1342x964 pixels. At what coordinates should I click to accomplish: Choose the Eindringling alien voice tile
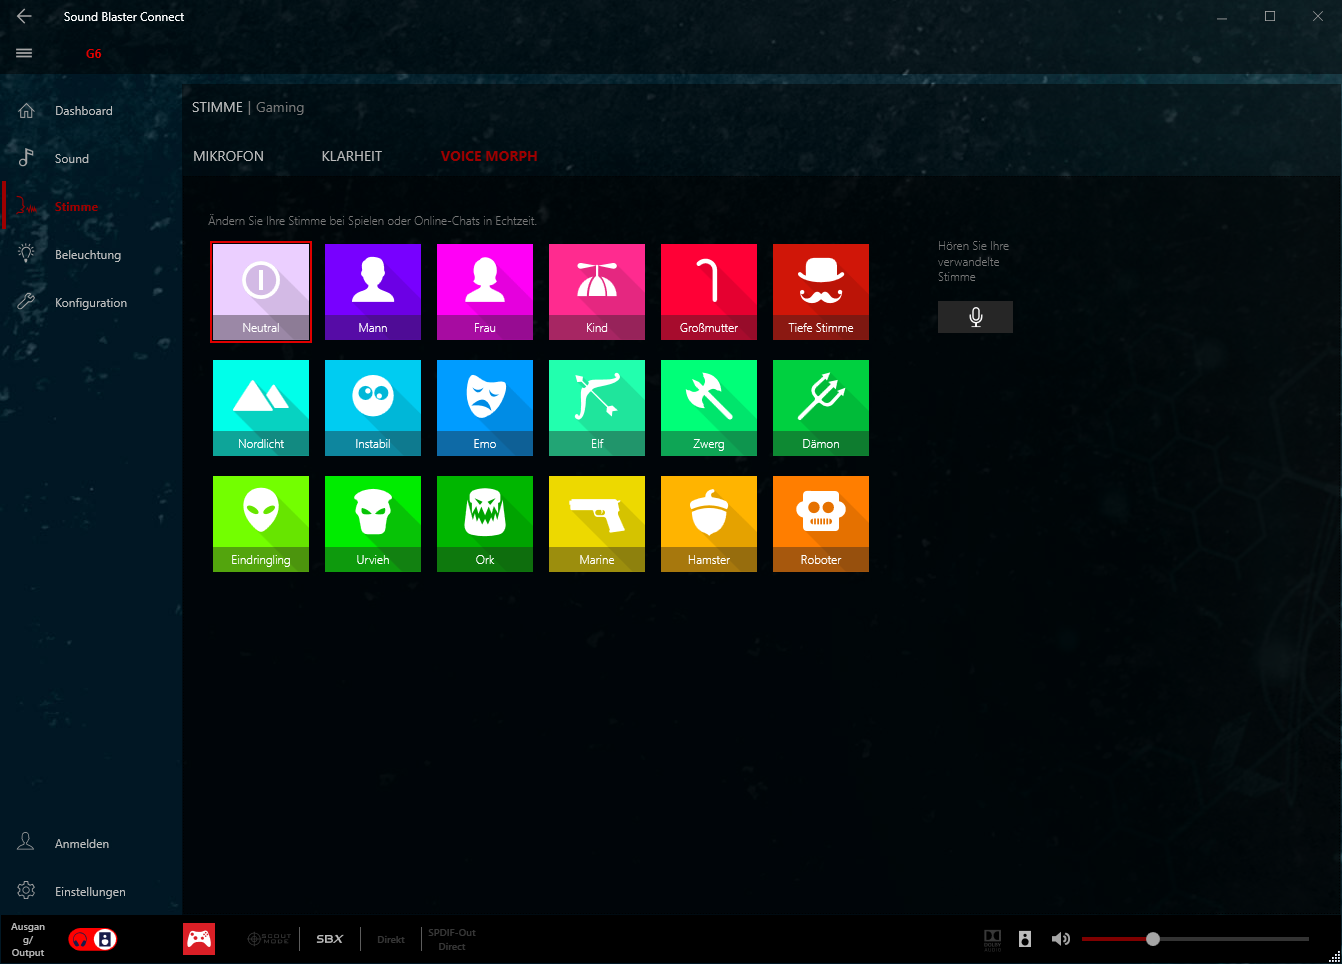(x=260, y=523)
